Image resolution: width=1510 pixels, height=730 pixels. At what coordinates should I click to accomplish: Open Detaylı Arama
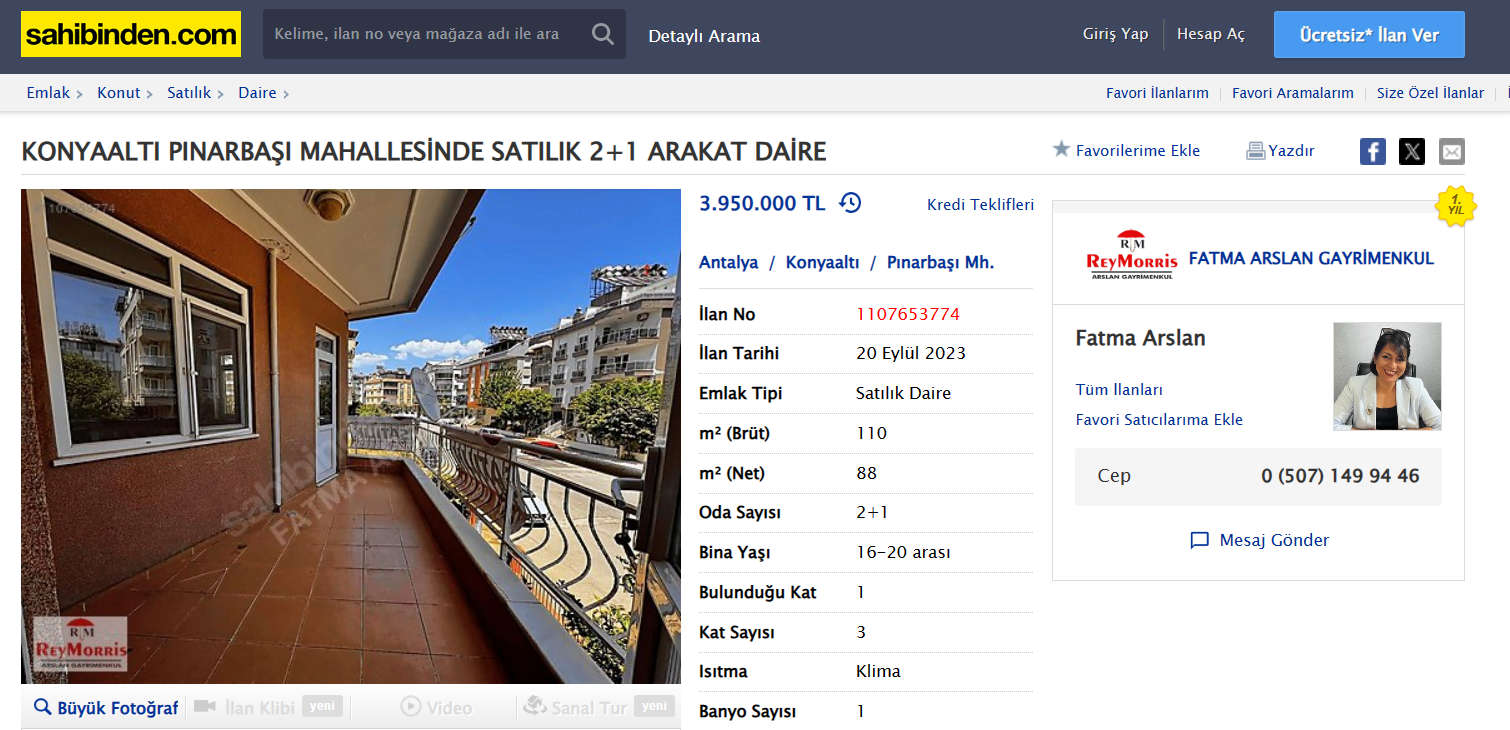pyautogui.click(x=704, y=36)
